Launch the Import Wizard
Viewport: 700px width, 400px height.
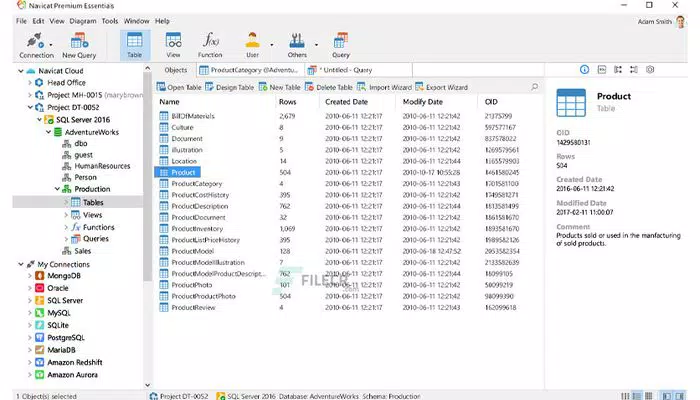click(x=384, y=87)
